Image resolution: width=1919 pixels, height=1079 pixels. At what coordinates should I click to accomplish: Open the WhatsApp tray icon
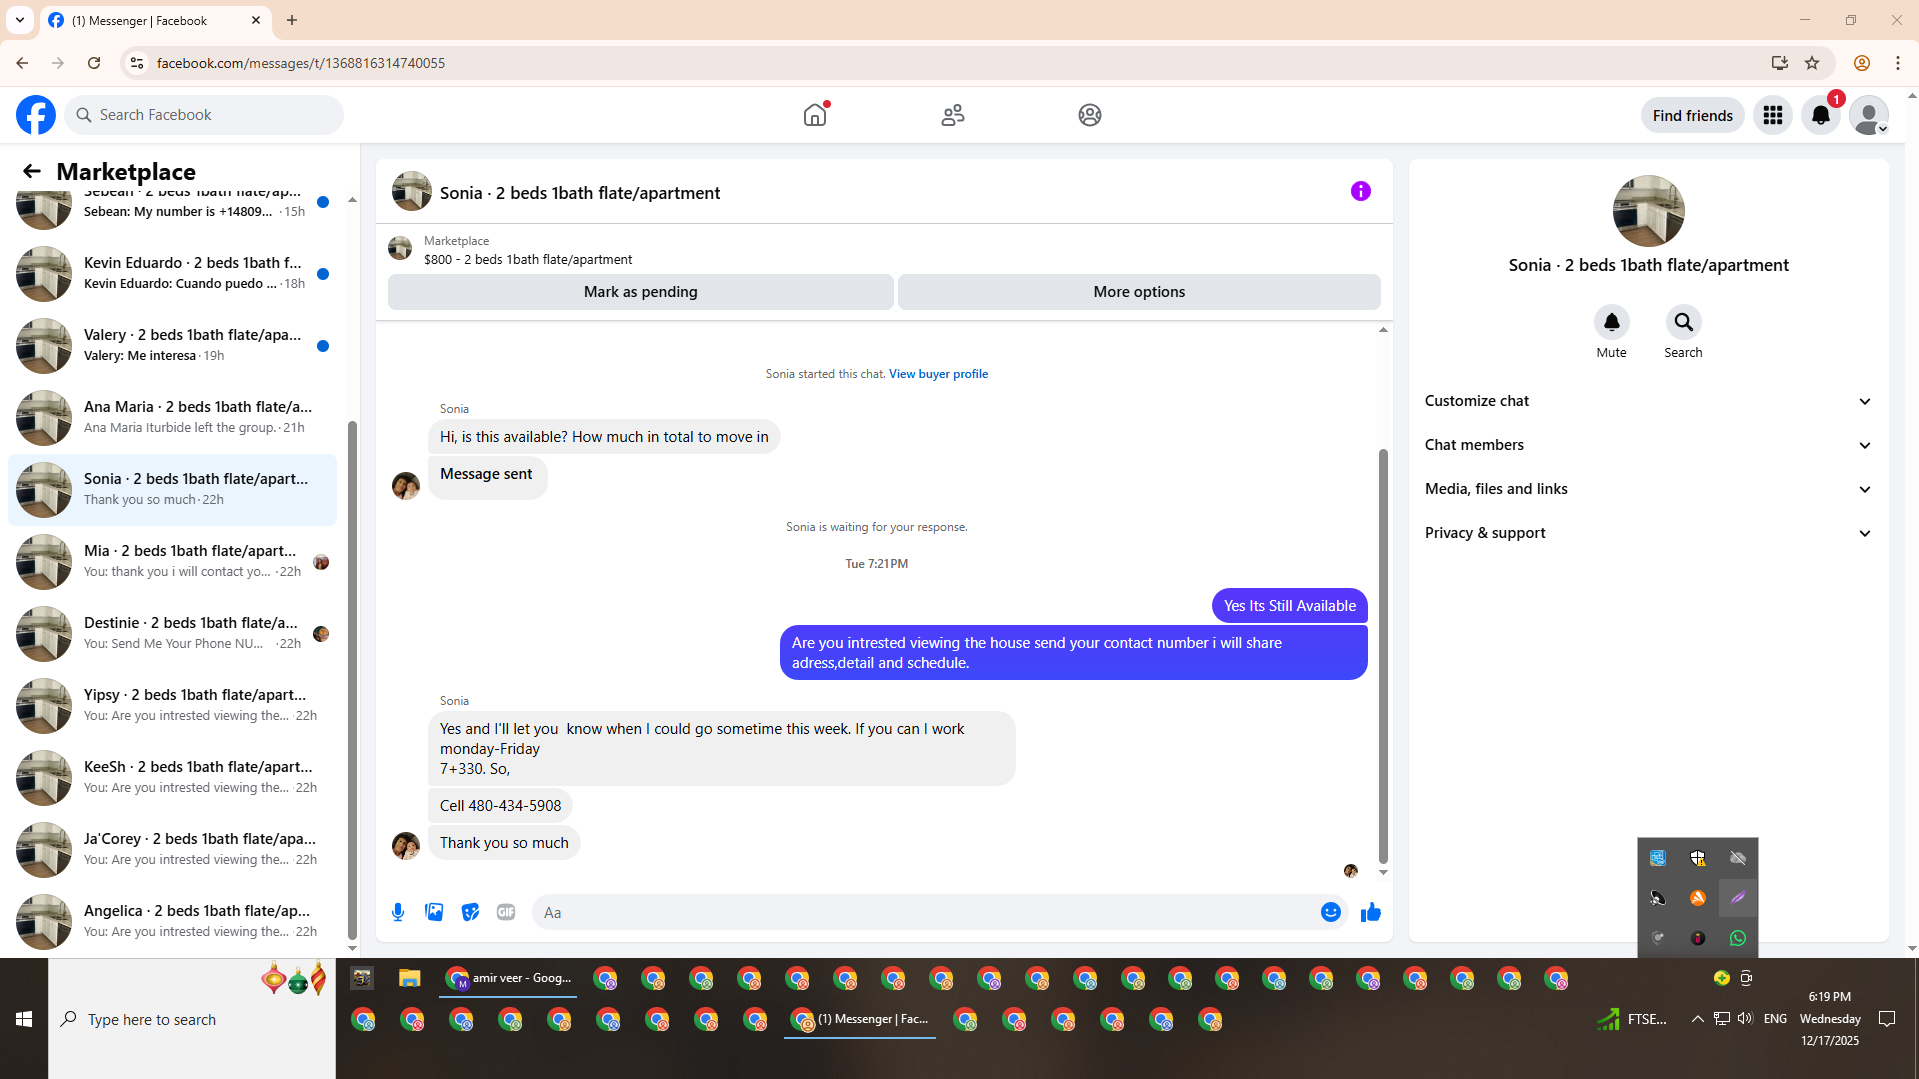coord(1738,938)
